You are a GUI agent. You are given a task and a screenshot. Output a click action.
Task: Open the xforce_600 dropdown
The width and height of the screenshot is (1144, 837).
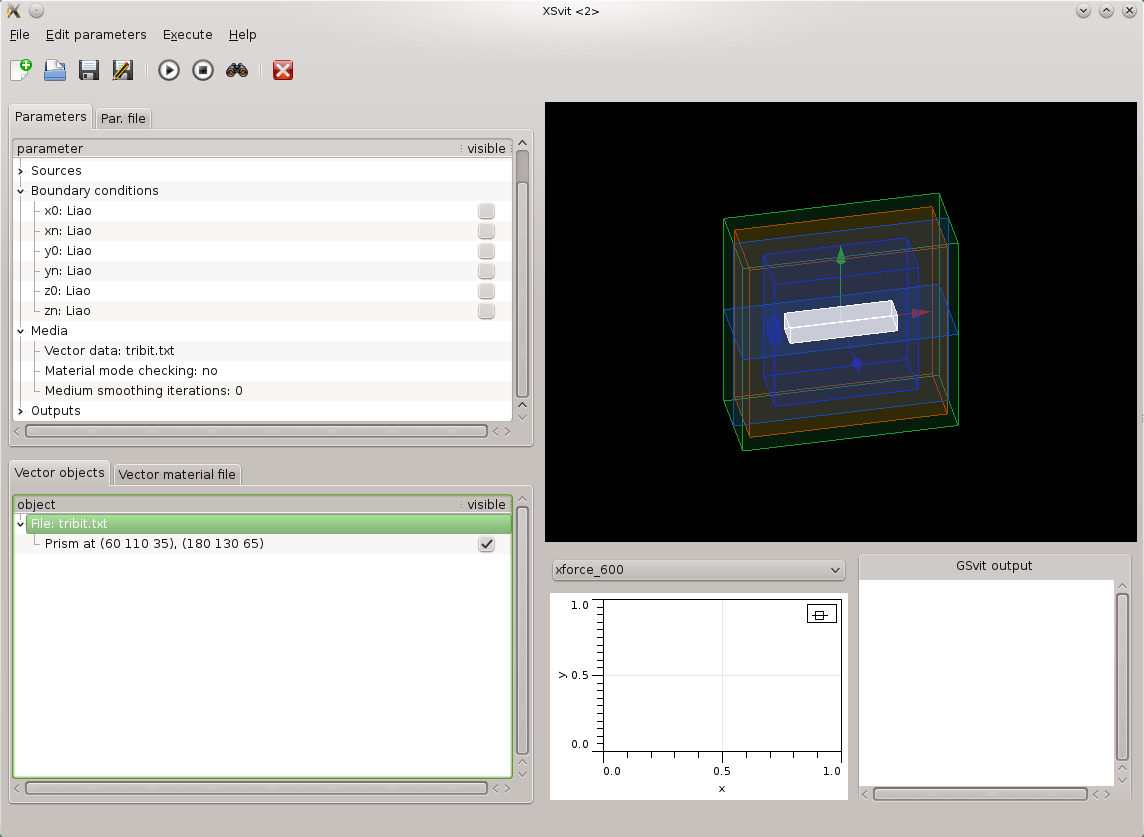[698, 570]
